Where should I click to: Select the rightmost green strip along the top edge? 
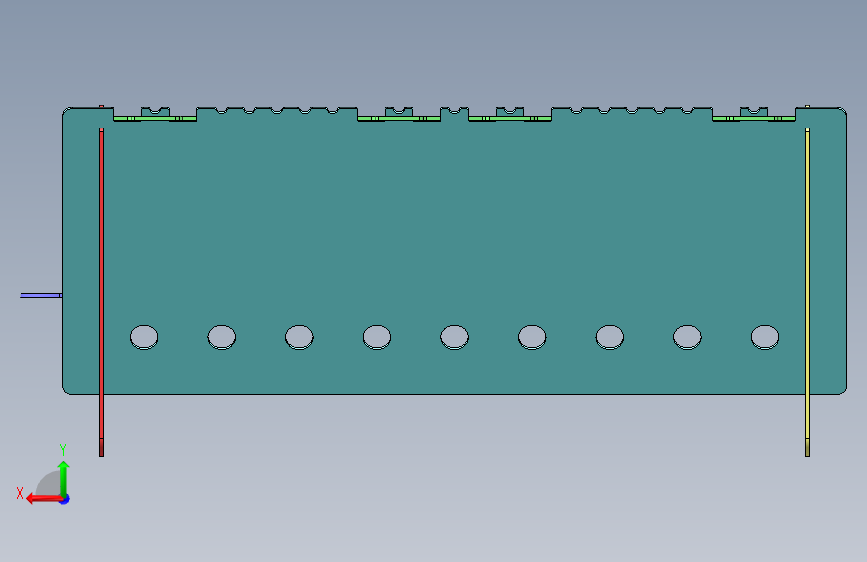coord(754,118)
